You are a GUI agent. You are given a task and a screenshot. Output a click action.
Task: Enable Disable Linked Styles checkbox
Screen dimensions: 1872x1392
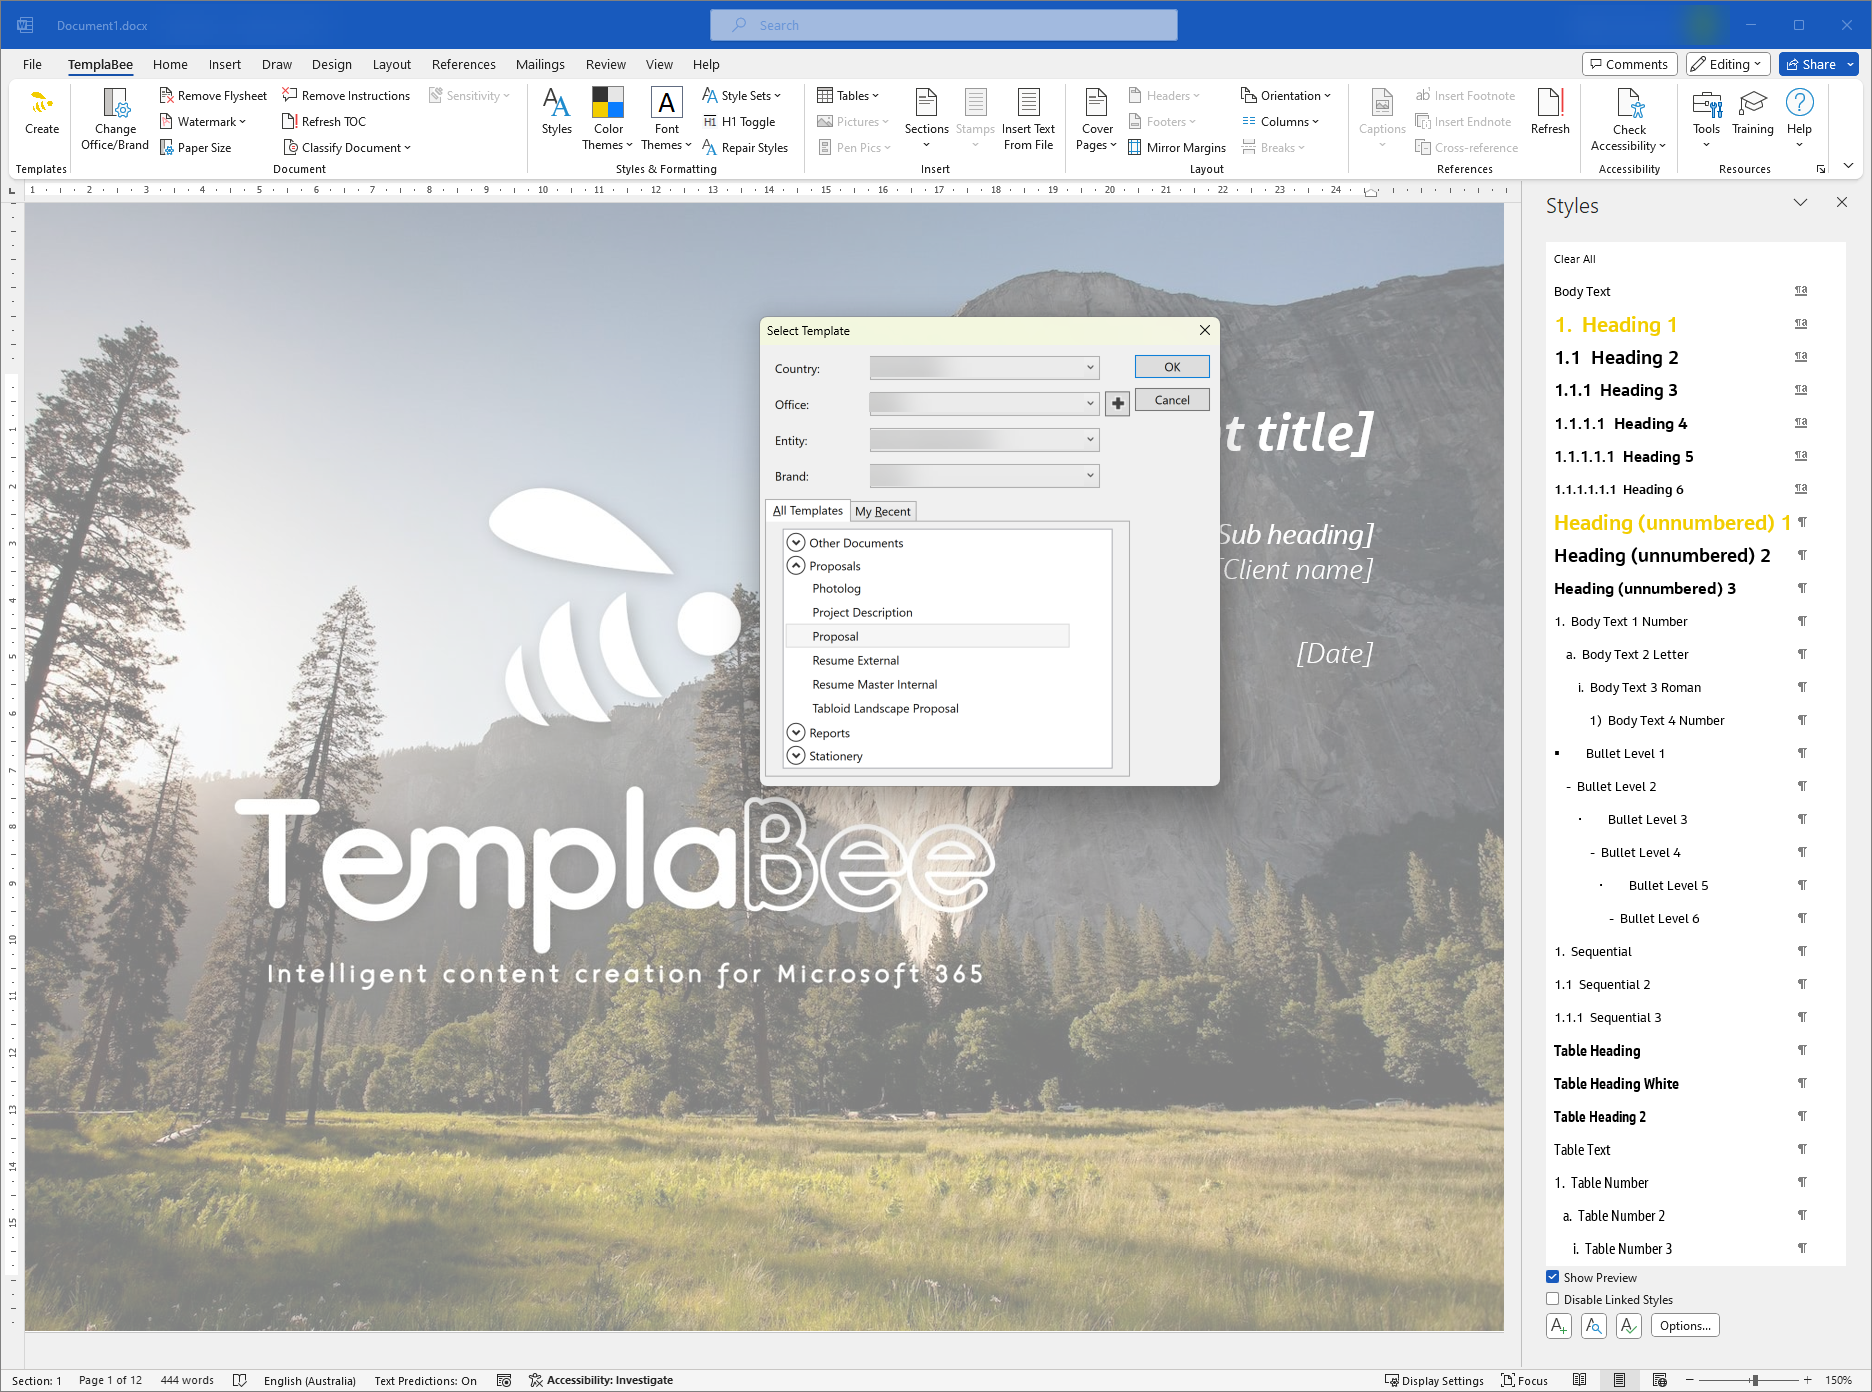[1553, 1299]
